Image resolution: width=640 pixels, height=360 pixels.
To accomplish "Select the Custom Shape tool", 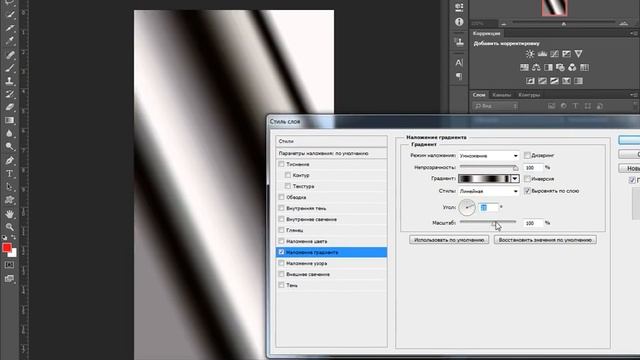I will tap(10, 200).
